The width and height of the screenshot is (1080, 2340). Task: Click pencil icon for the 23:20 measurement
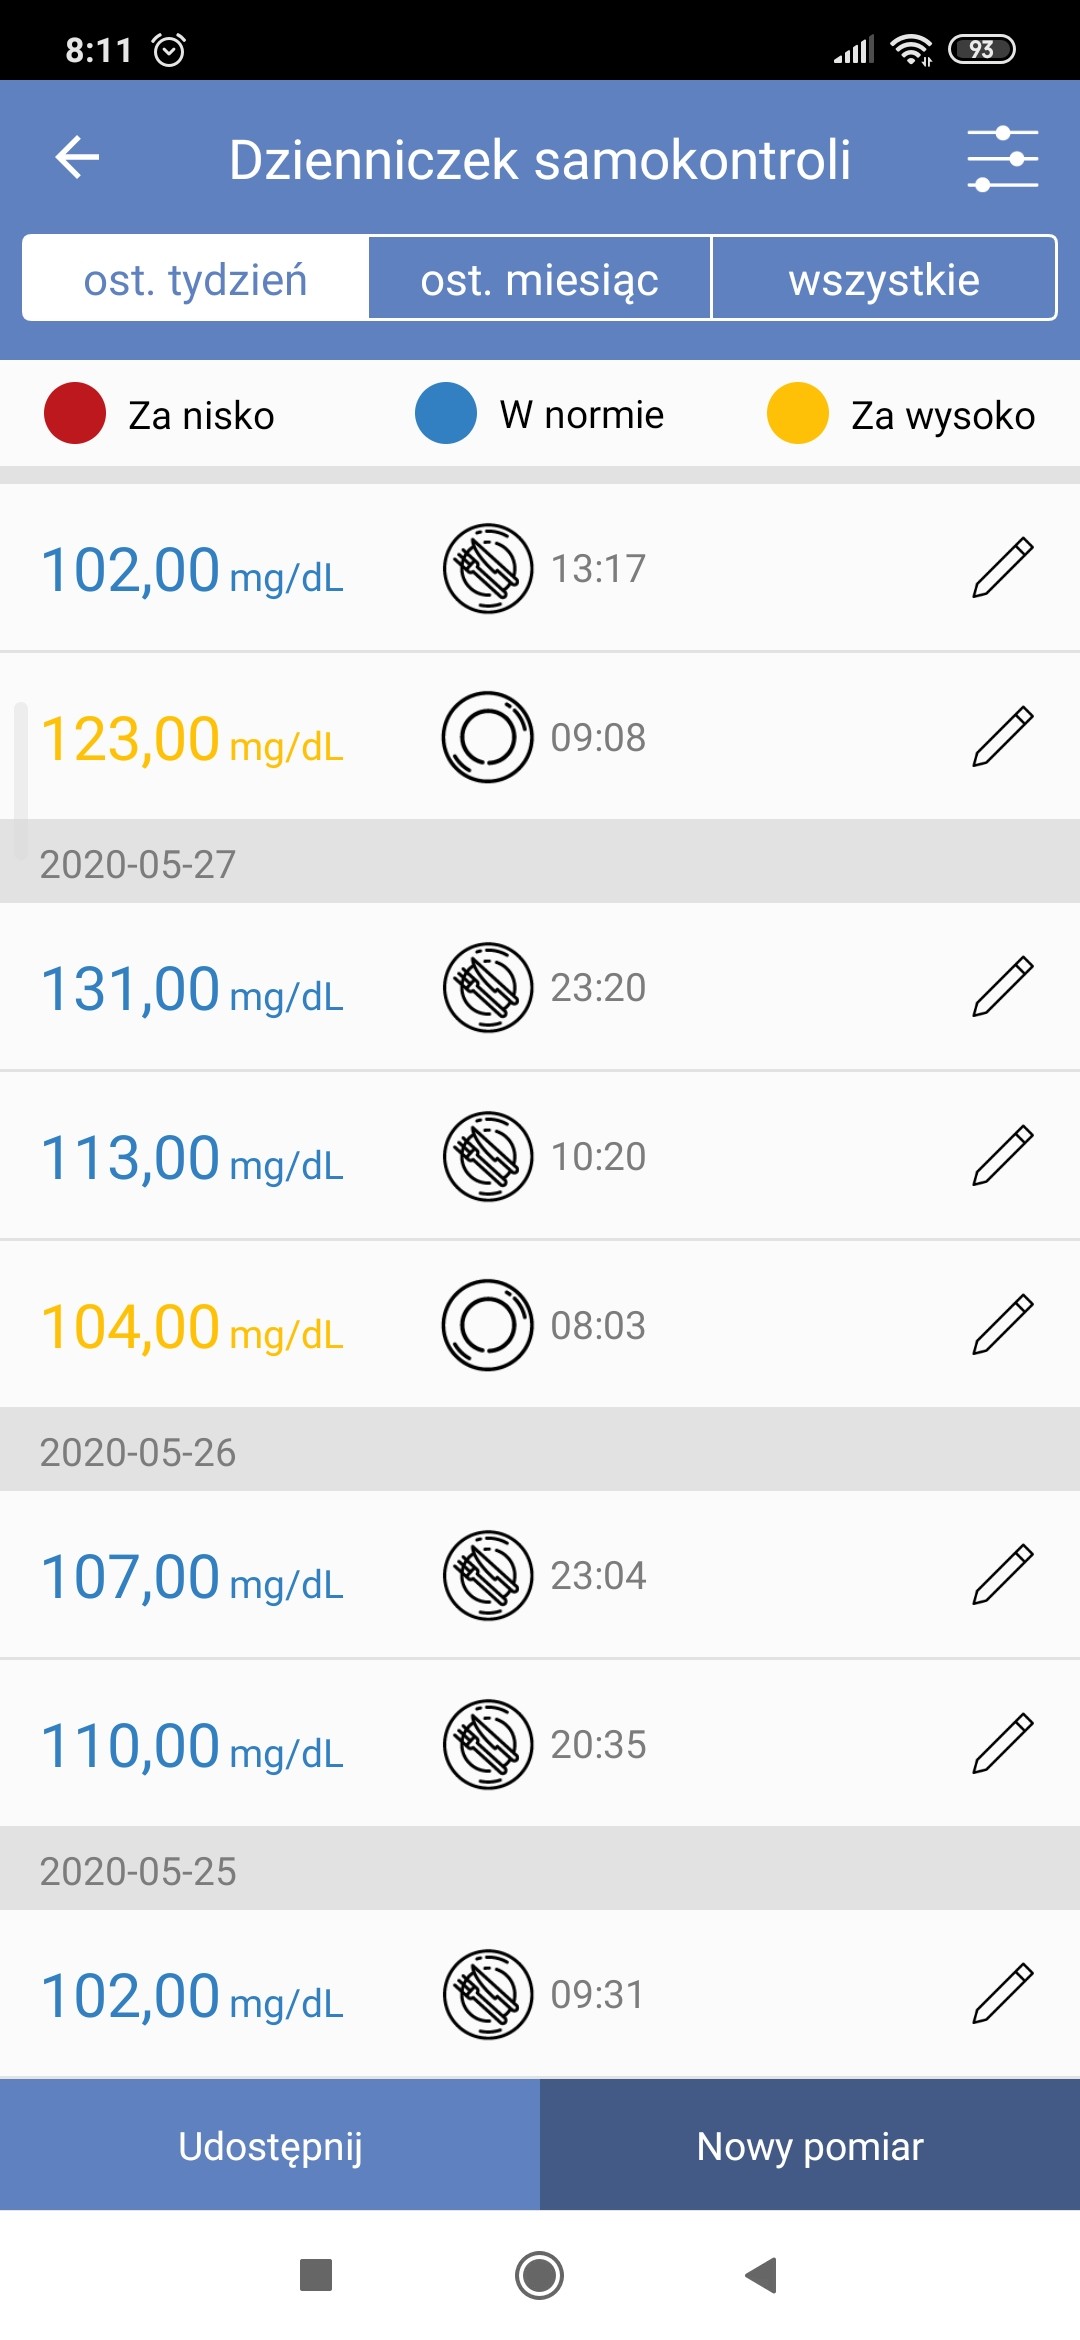[1002, 987]
